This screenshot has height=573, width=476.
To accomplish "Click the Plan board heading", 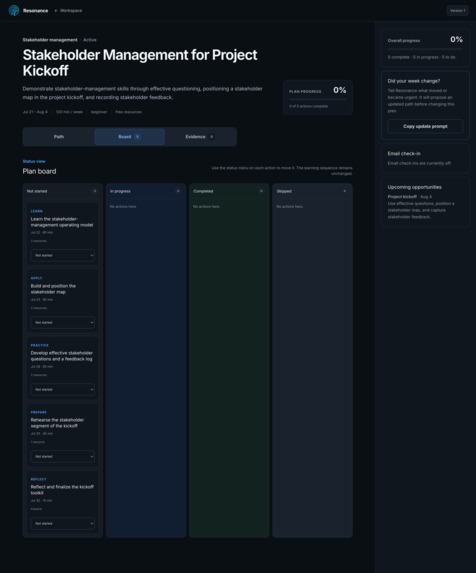I will [x=39, y=171].
